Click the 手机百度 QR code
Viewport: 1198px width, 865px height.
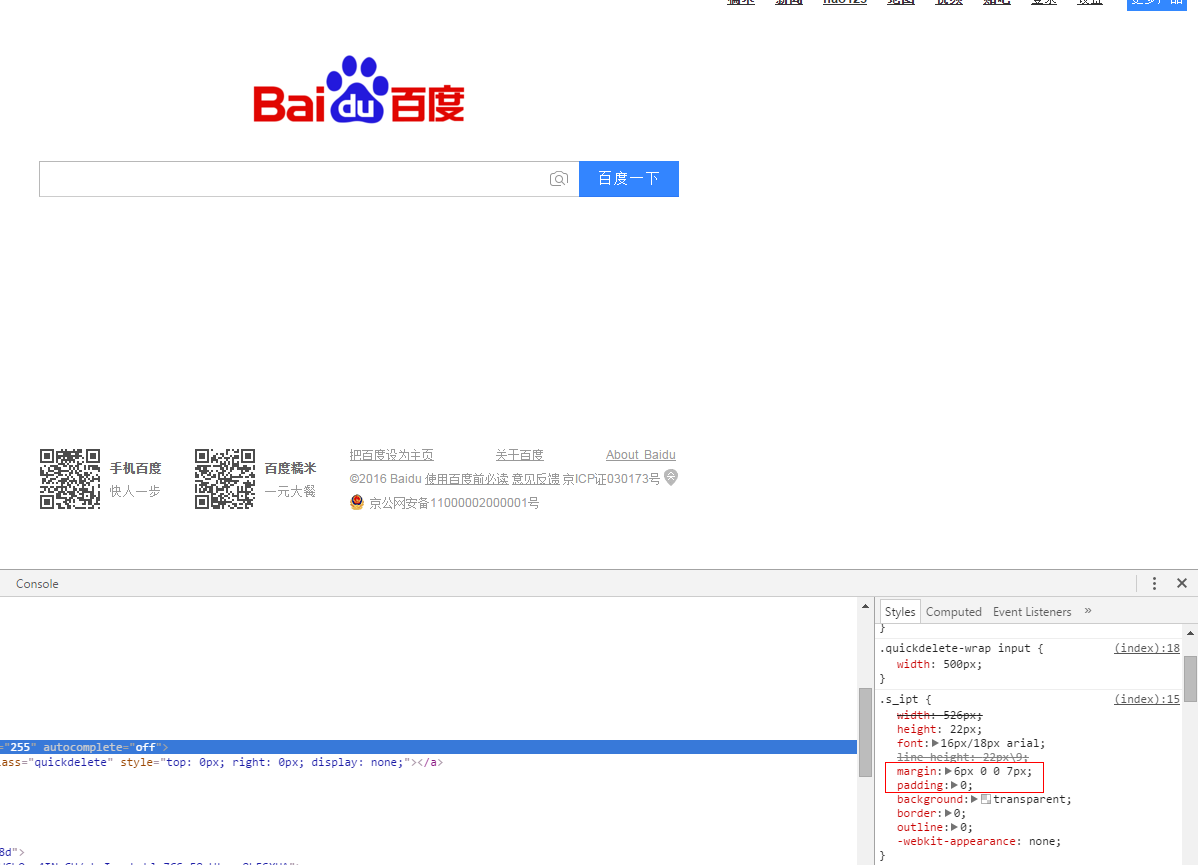pyautogui.click(x=70, y=479)
